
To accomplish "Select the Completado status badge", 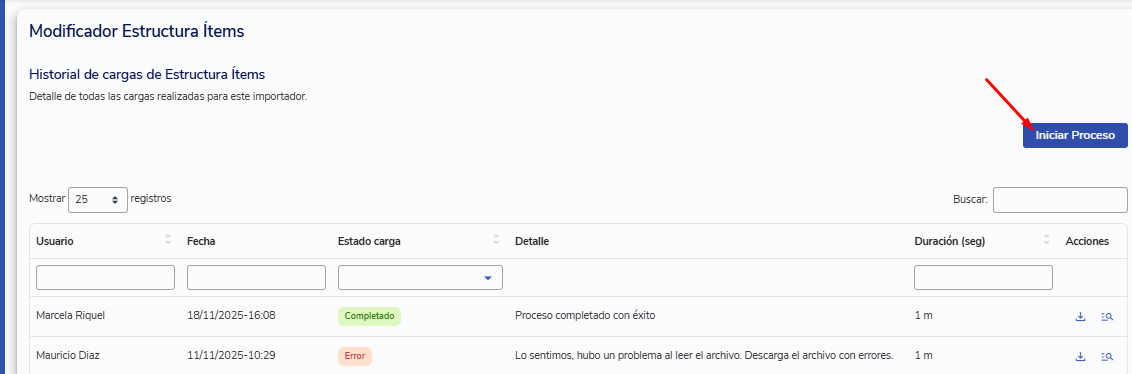I will click(x=369, y=316).
